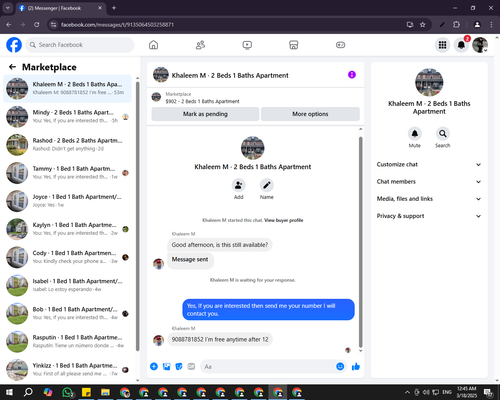Open the View buyer profile link
Screen dimensions: 500x400
point(284,220)
